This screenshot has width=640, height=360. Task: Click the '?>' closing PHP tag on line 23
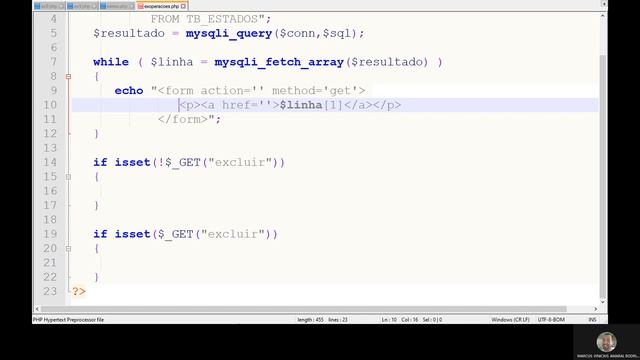79,291
